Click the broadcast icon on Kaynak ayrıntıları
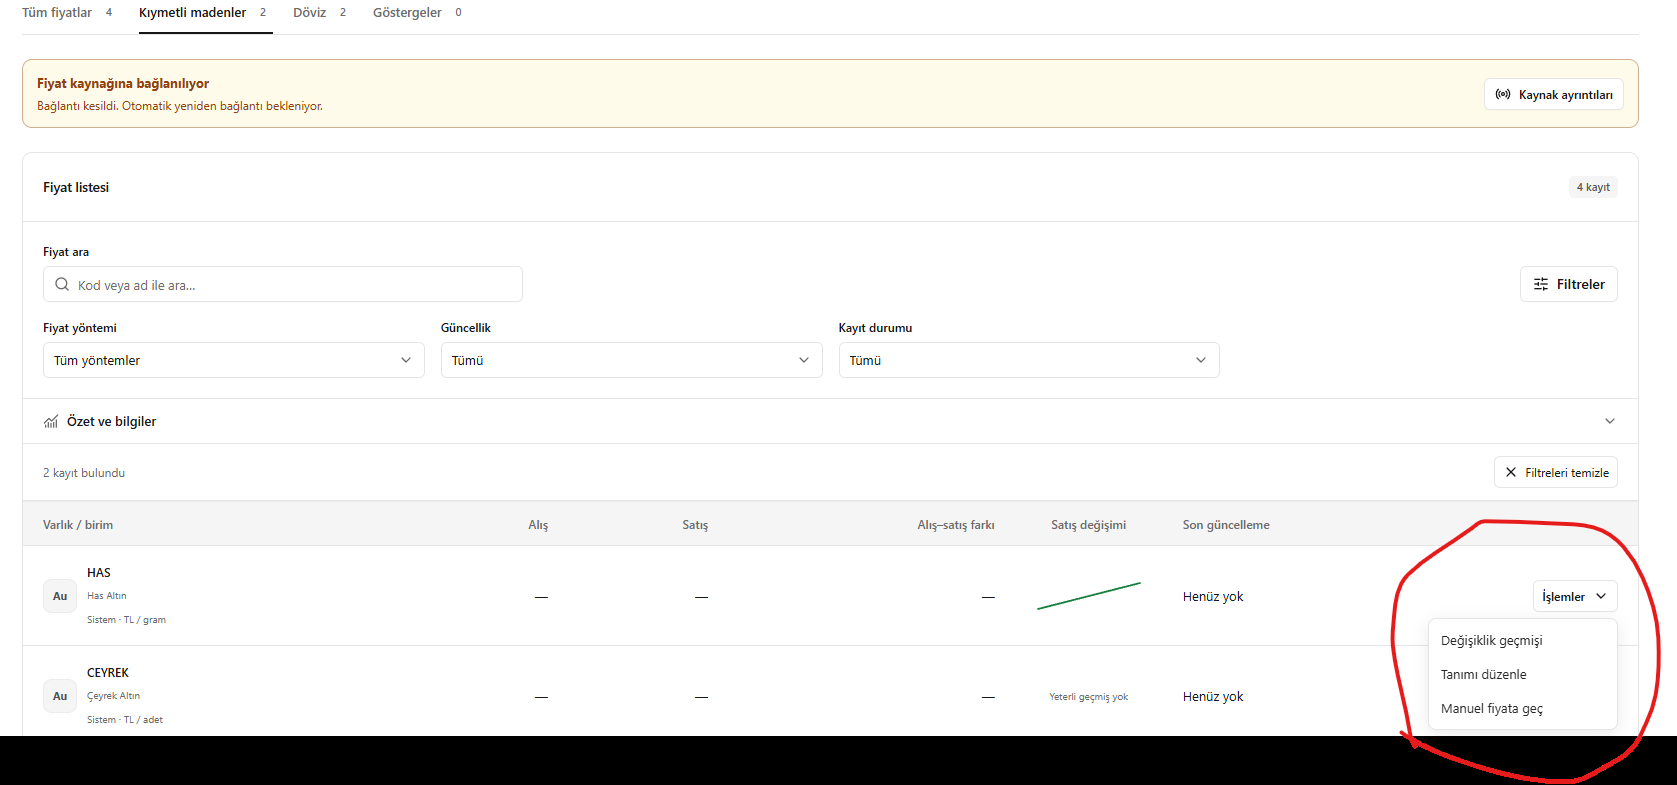 click(1503, 94)
